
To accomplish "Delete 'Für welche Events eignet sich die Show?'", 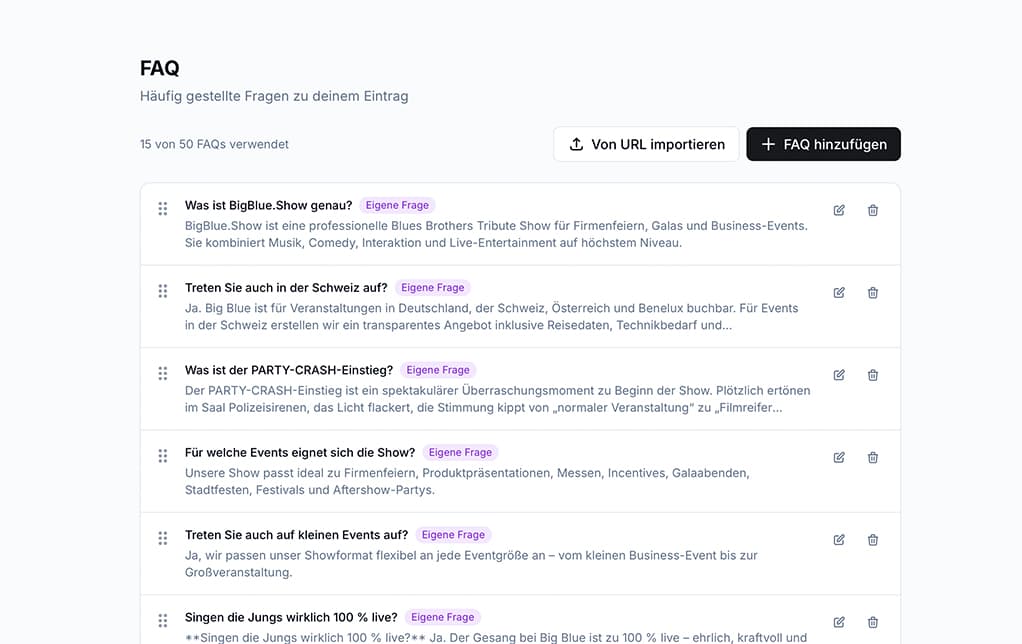I will tap(873, 457).
